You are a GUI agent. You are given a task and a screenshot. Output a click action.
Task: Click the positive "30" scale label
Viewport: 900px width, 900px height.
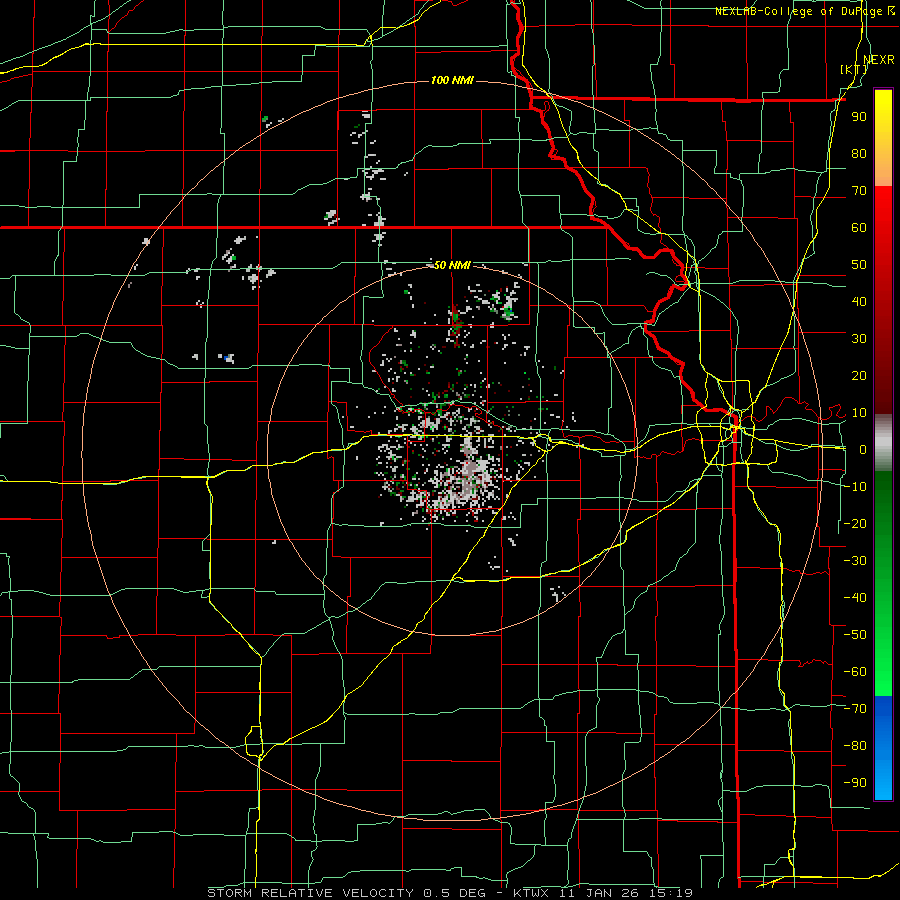(859, 339)
